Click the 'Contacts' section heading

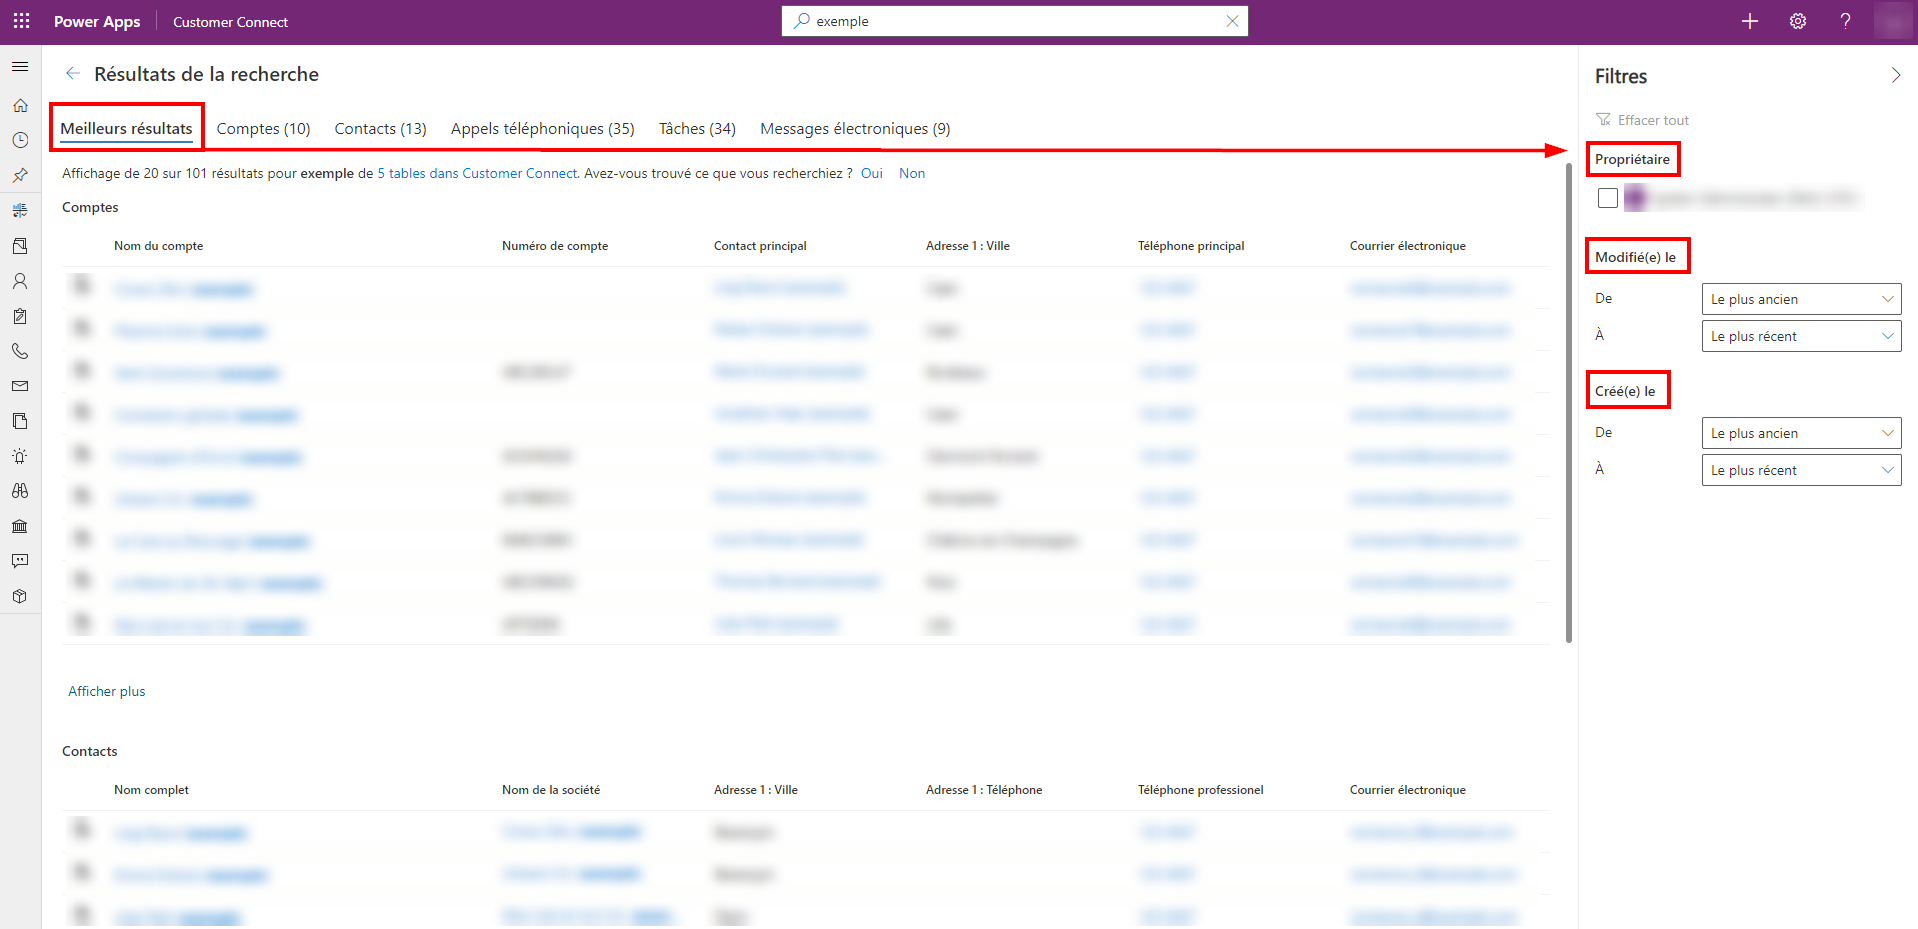(90, 751)
